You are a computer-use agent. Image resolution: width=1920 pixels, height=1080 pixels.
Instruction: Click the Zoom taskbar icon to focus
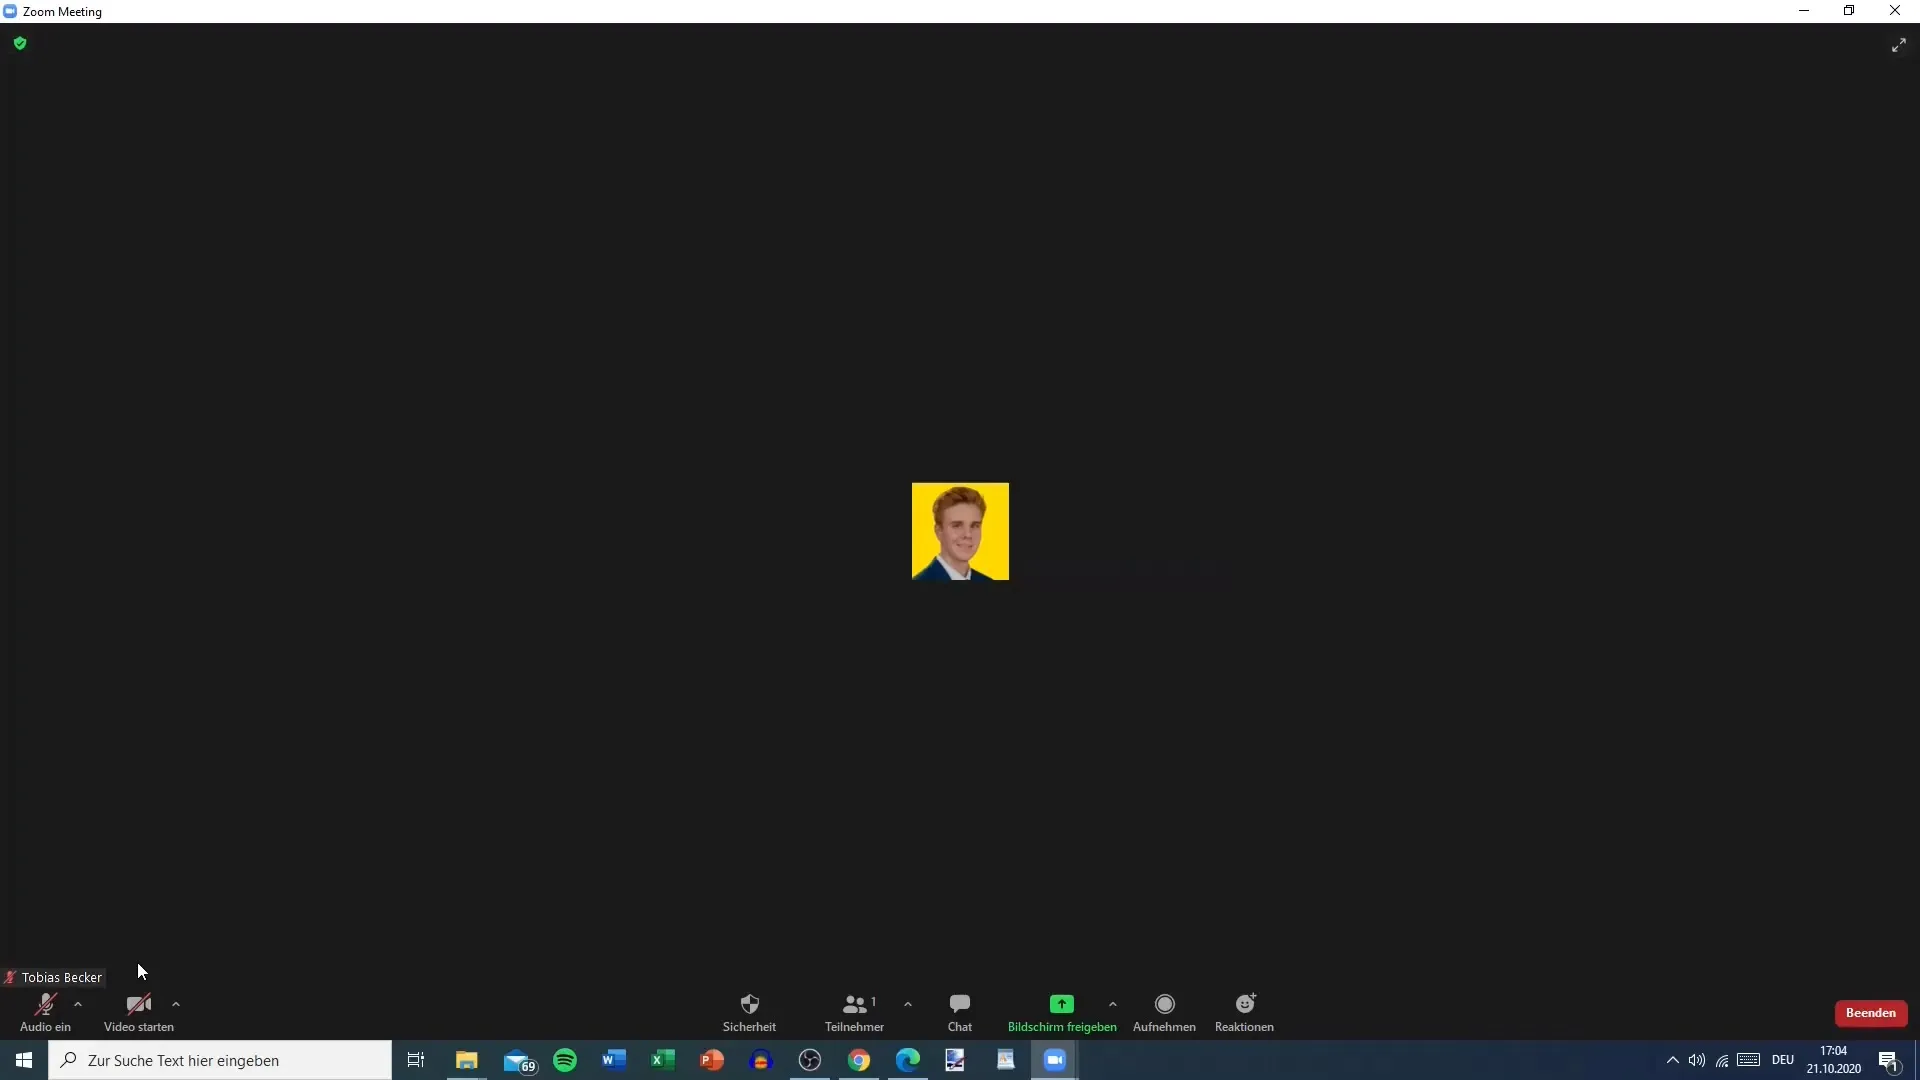click(1055, 1059)
